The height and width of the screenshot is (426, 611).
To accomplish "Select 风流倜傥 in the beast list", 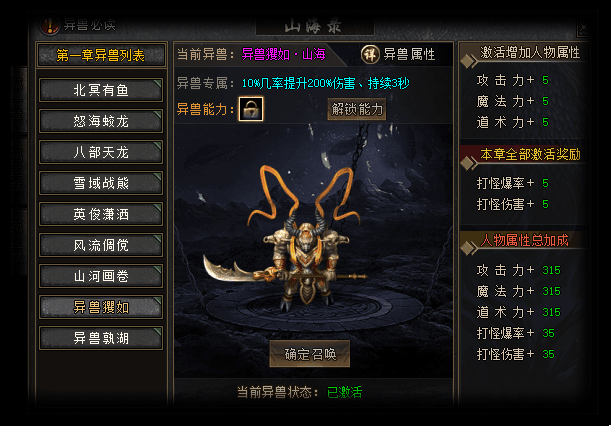I will coord(101,245).
